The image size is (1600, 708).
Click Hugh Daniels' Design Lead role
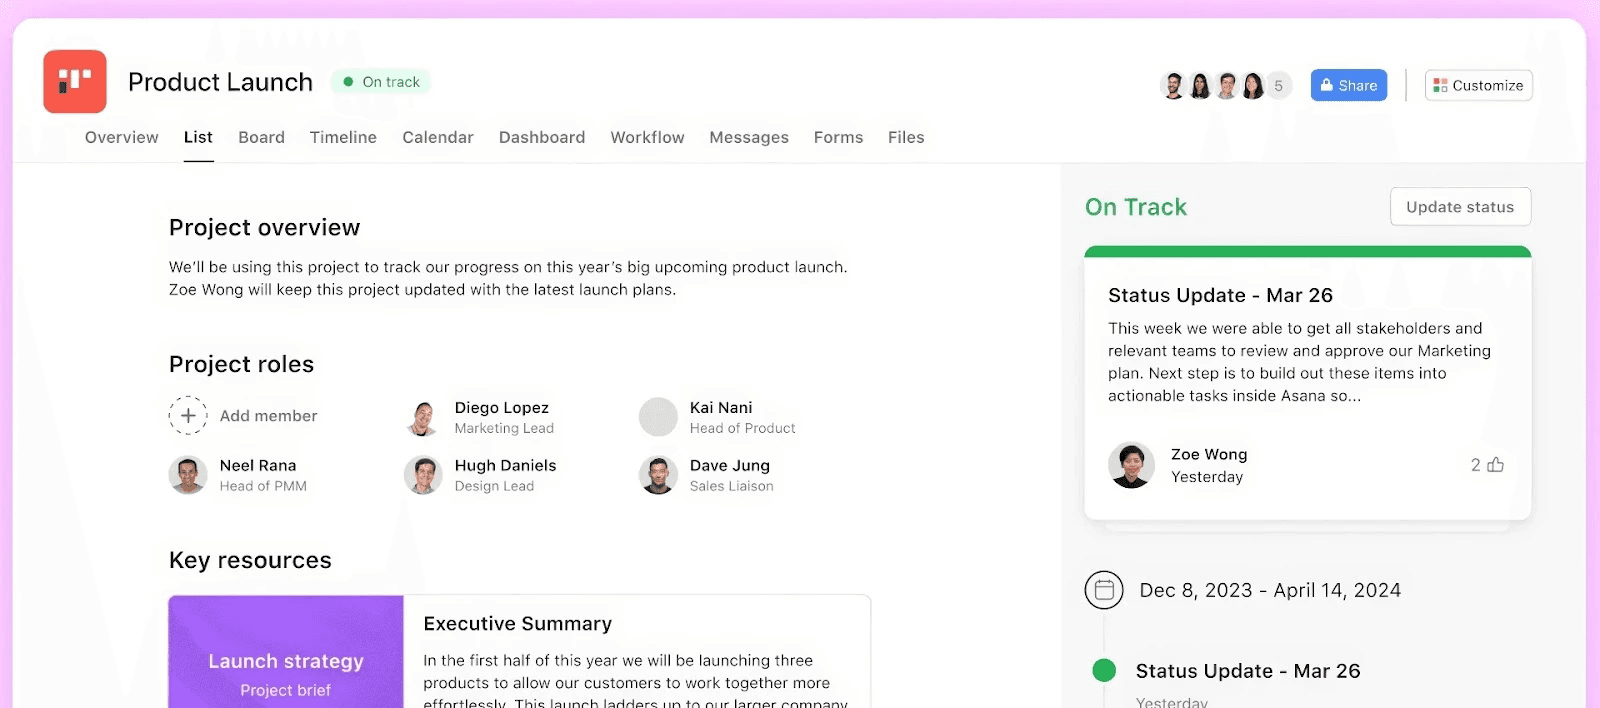tap(494, 486)
